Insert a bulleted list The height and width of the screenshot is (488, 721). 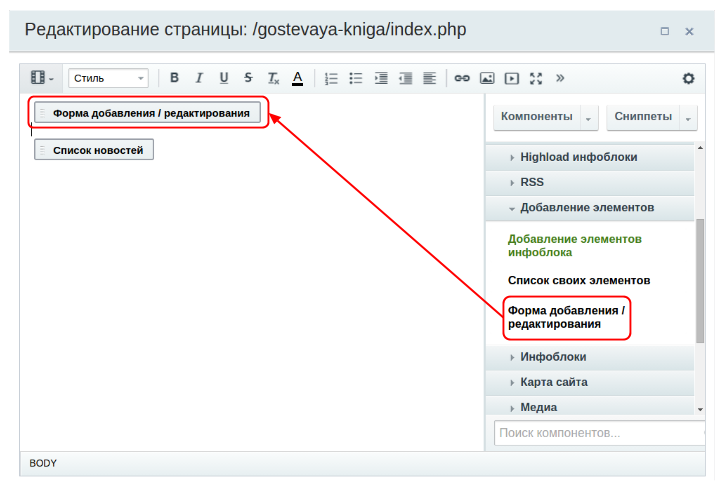click(355, 78)
